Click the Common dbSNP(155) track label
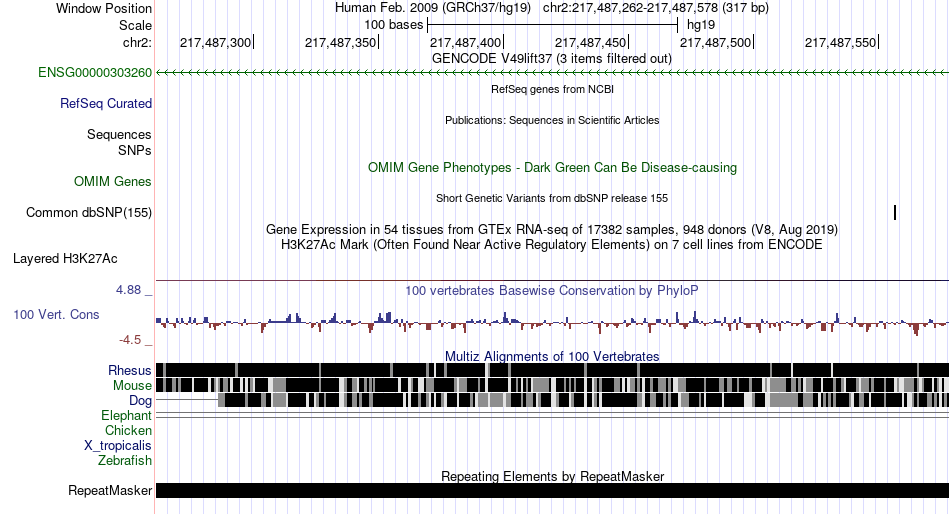This screenshot has width=950, height=514. [x=89, y=213]
